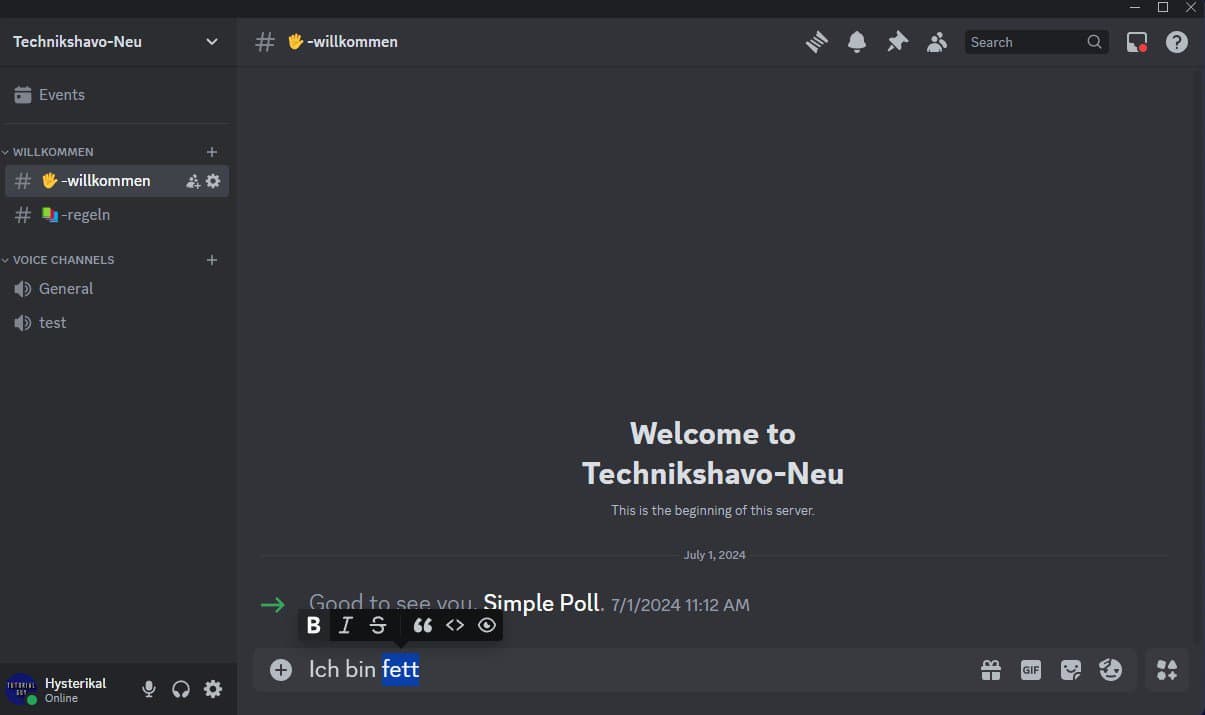Click the Welcome to Technikshavo-Neu heading
The image size is (1205, 715).
[x=713, y=453]
